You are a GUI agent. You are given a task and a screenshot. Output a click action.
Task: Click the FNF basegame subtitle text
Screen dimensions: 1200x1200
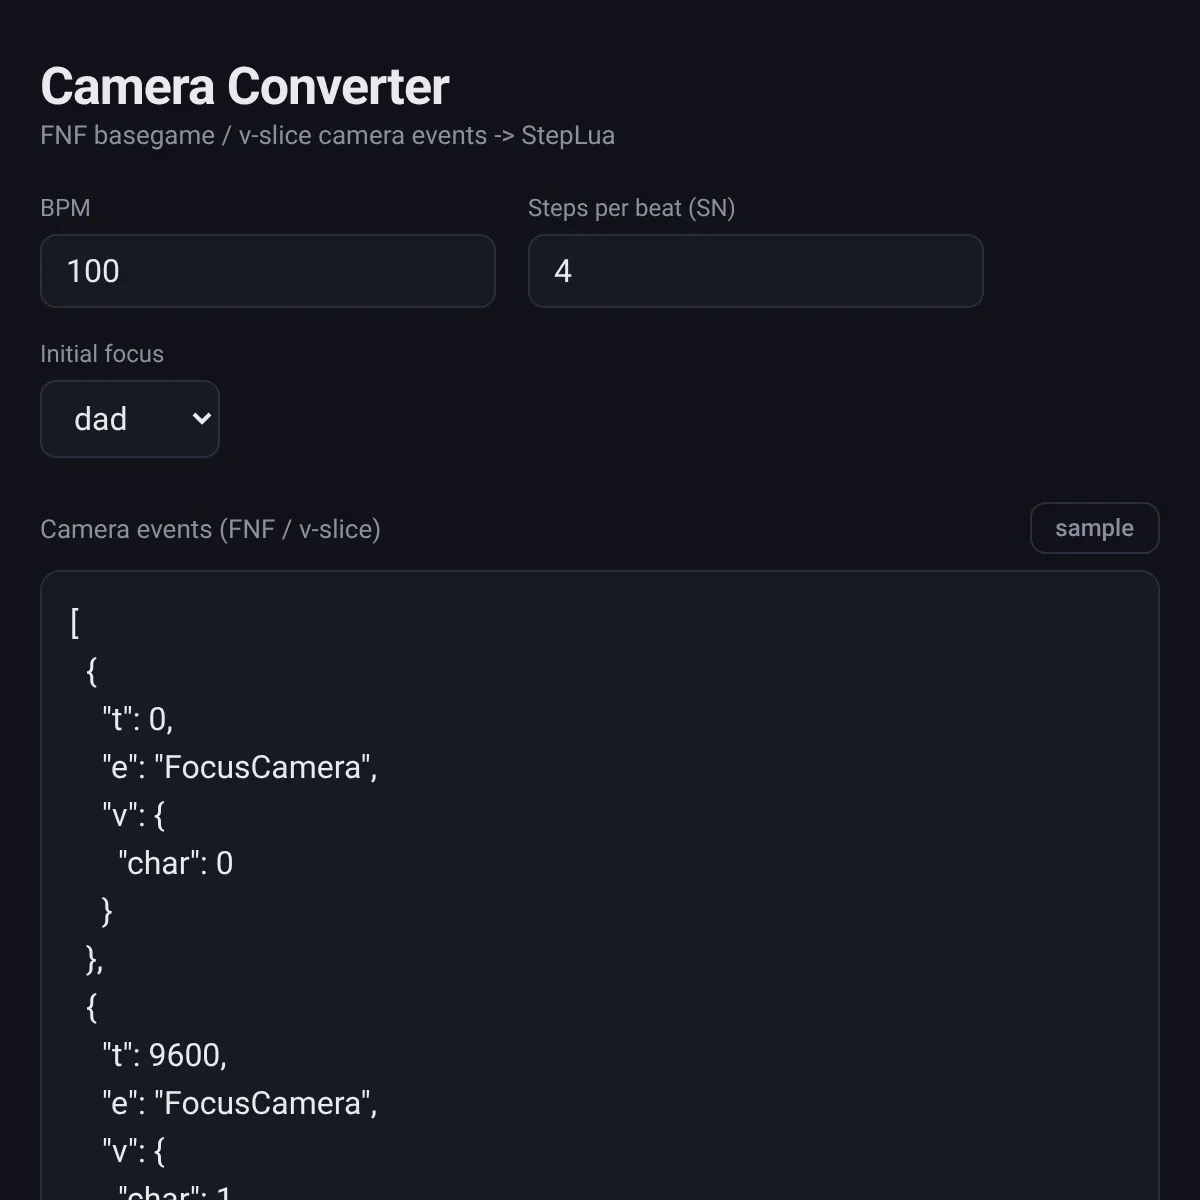[327, 135]
